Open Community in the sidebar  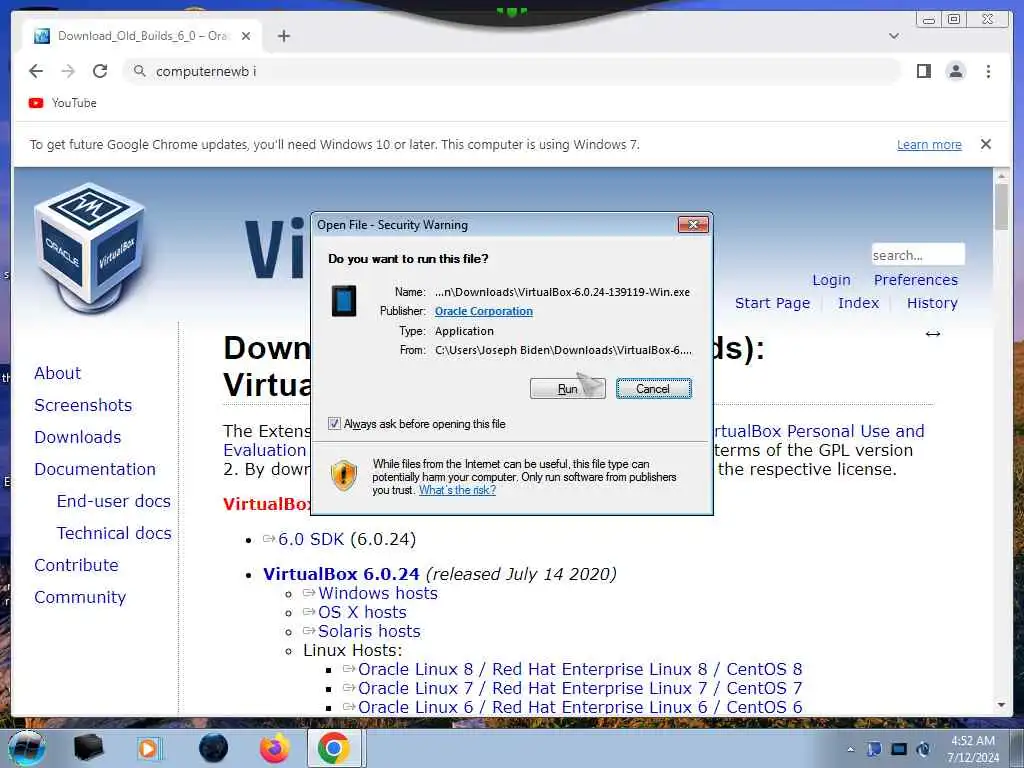pos(80,598)
